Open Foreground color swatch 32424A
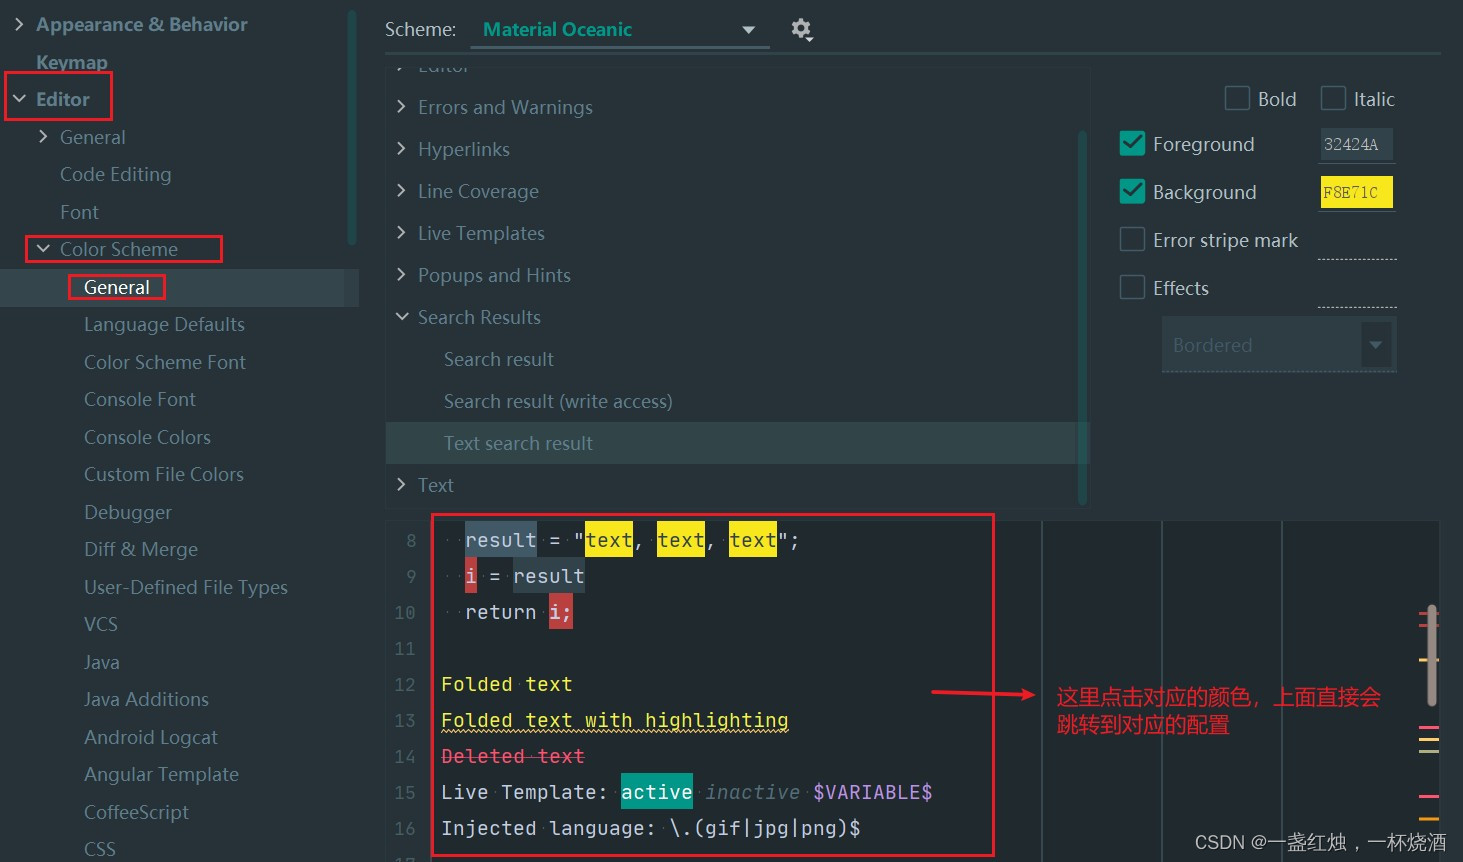 pyautogui.click(x=1357, y=144)
